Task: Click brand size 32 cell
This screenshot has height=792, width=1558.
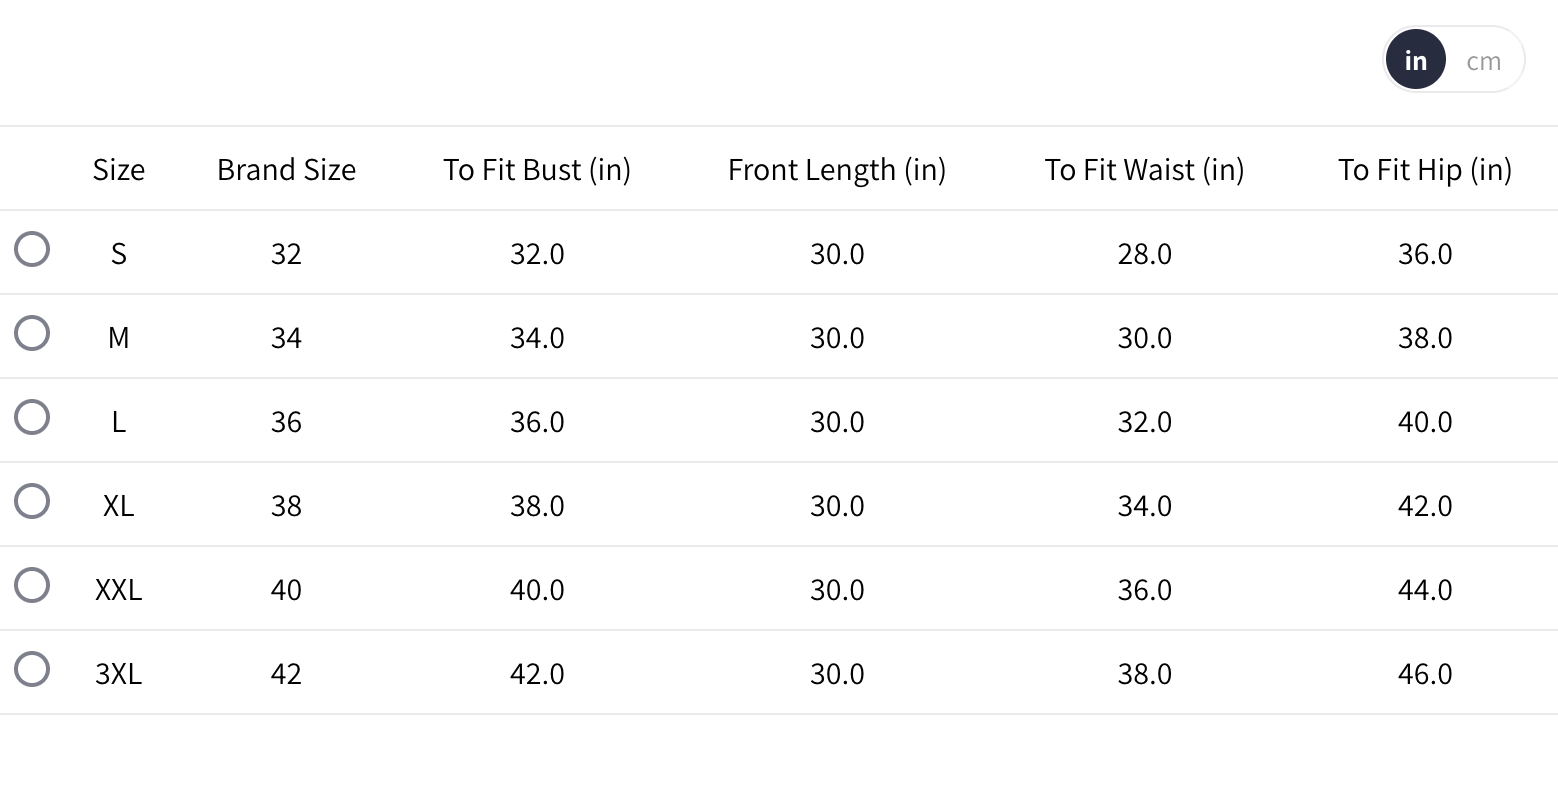Action: (x=286, y=254)
